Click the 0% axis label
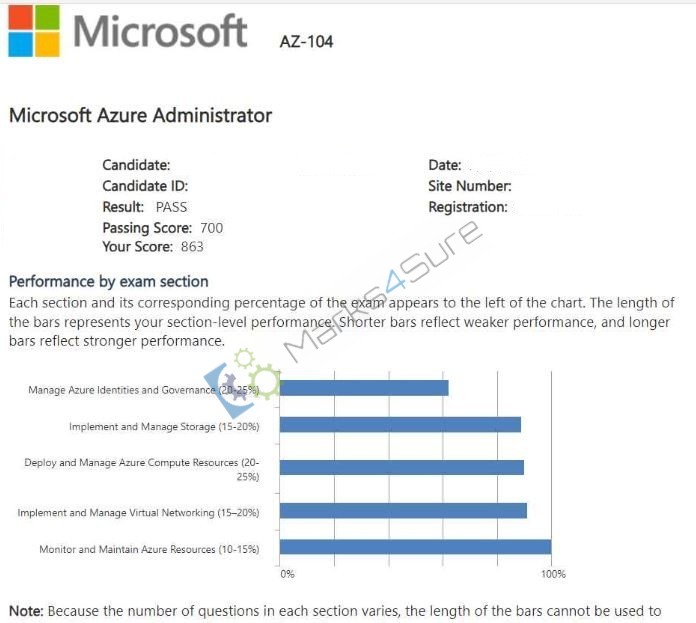 pyautogui.click(x=287, y=574)
